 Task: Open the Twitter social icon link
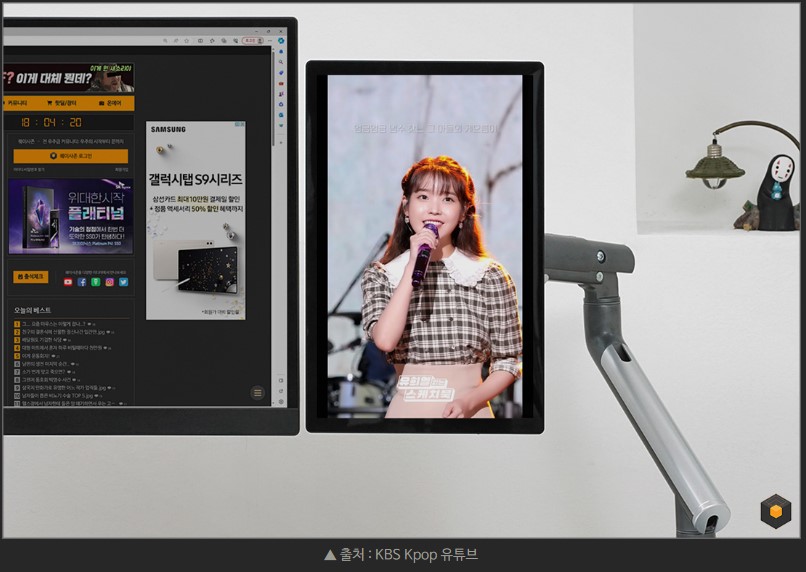124,282
